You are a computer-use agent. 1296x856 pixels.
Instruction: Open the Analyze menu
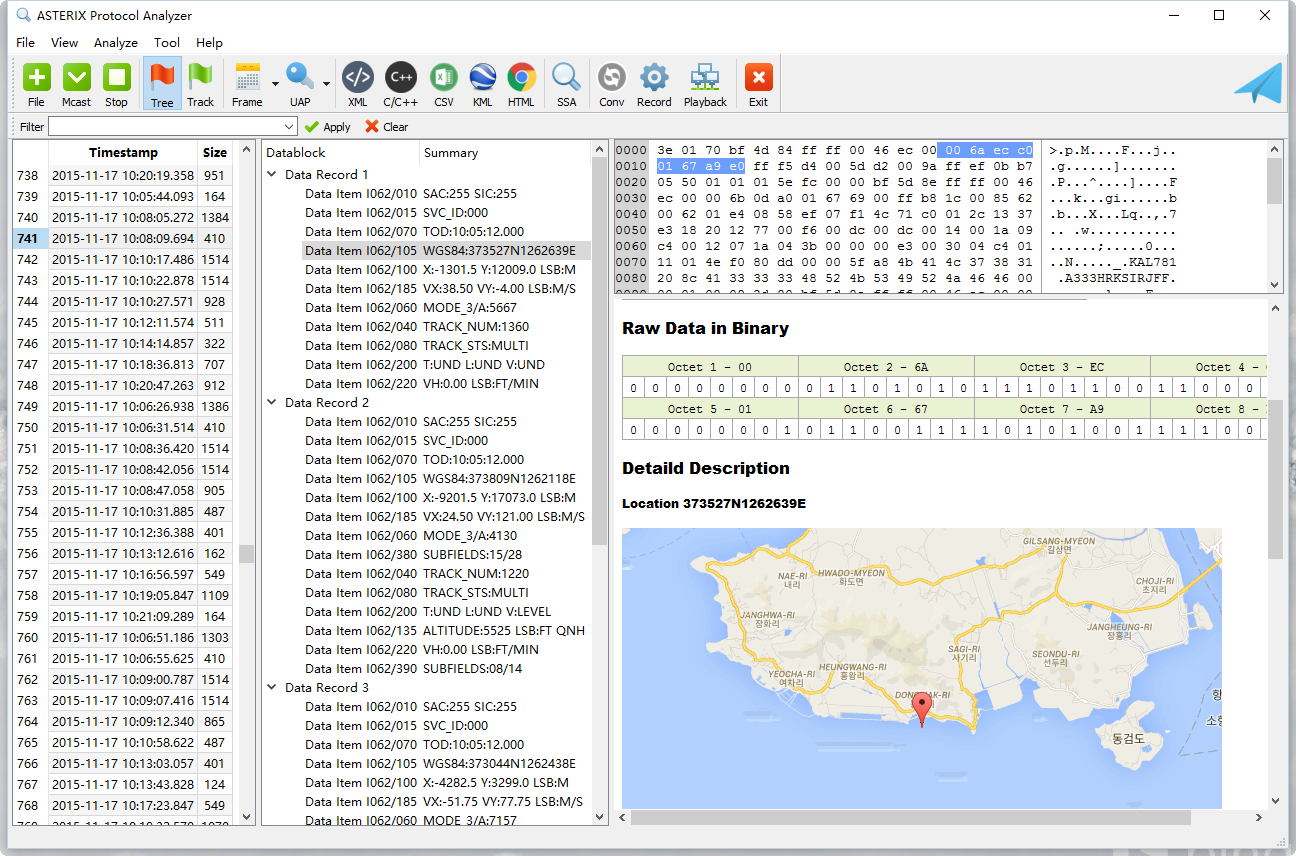coord(116,43)
